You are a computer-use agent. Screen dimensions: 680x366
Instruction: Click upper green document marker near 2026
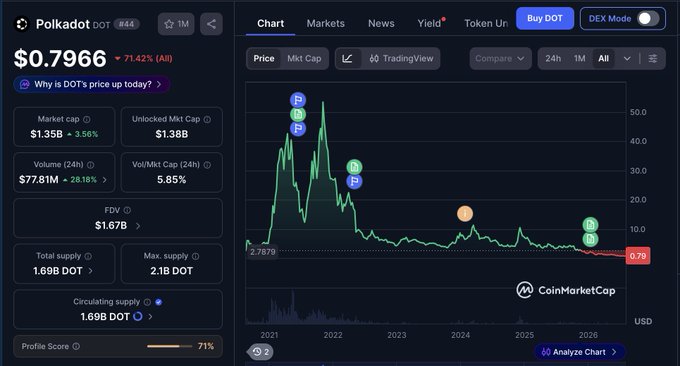pyautogui.click(x=590, y=225)
